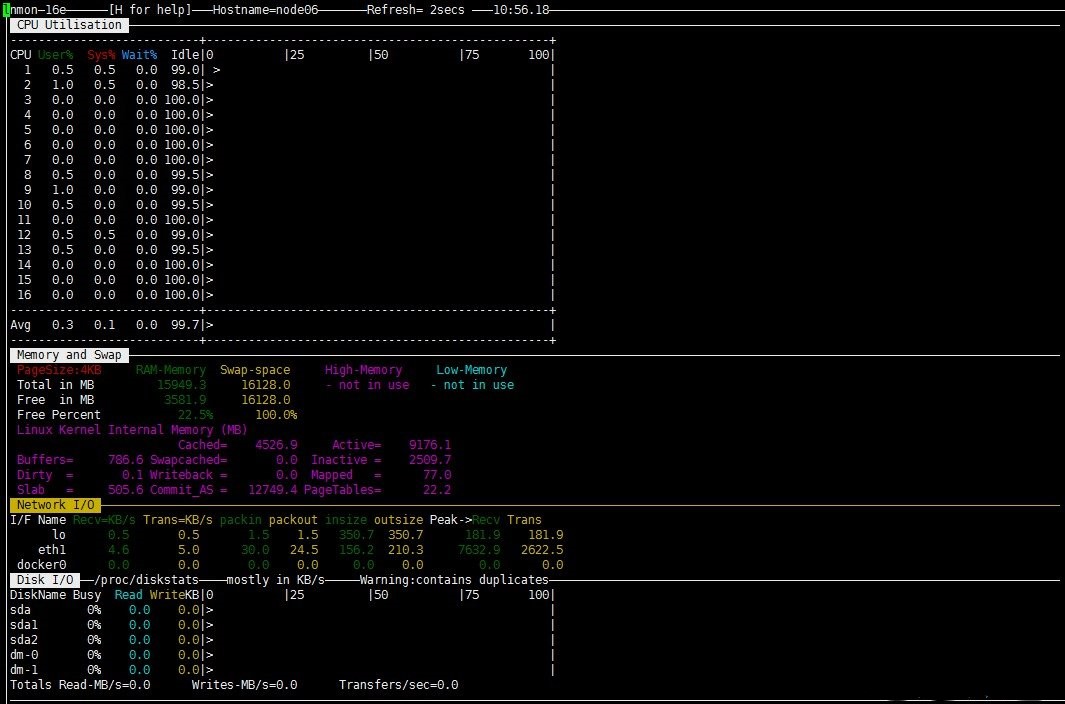Click the Memory and Swap section label
This screenshot has width=1065, height=704.
point(68,355)
